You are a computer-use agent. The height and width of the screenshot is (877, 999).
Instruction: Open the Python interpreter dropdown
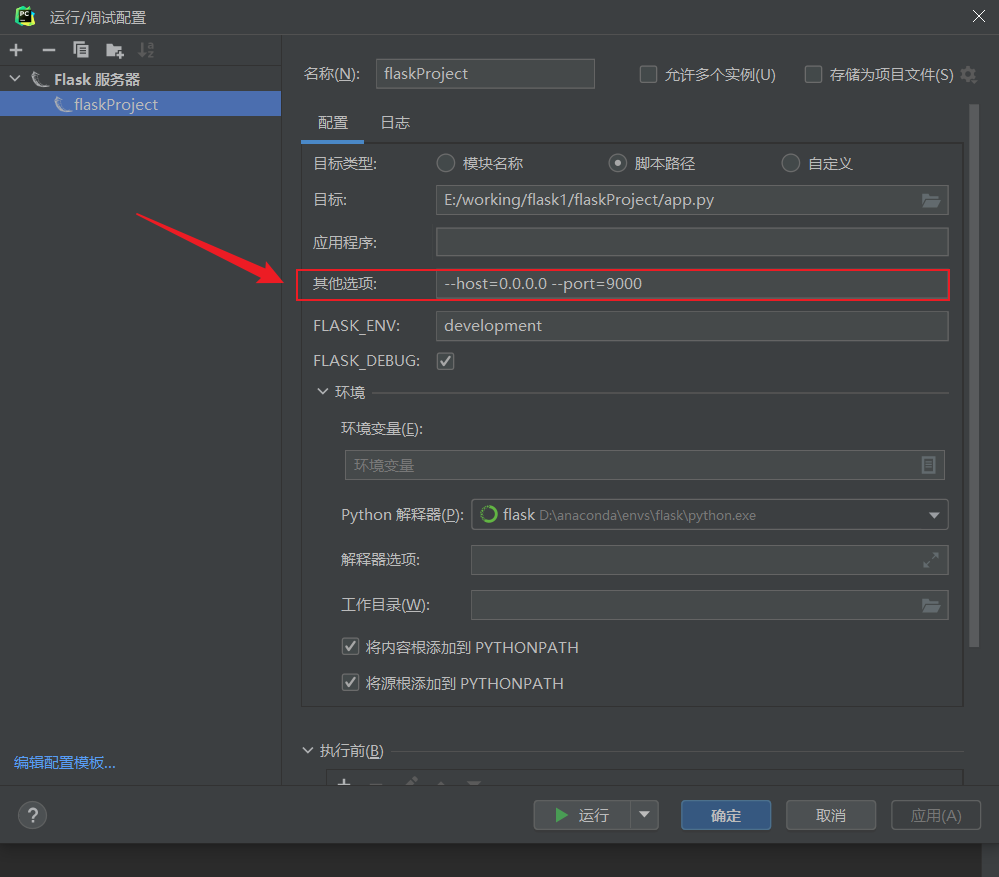(934, 515)
